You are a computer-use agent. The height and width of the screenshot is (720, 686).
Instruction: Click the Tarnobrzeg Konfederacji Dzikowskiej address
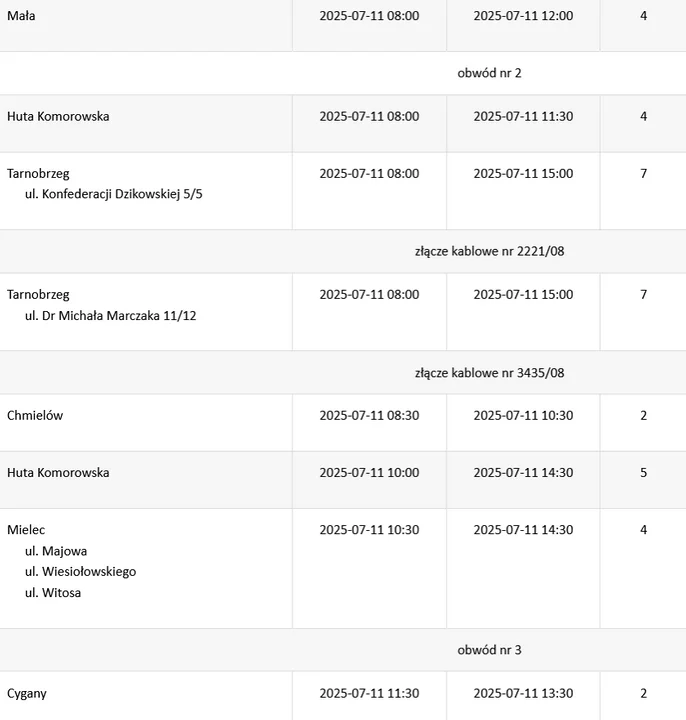113,194
